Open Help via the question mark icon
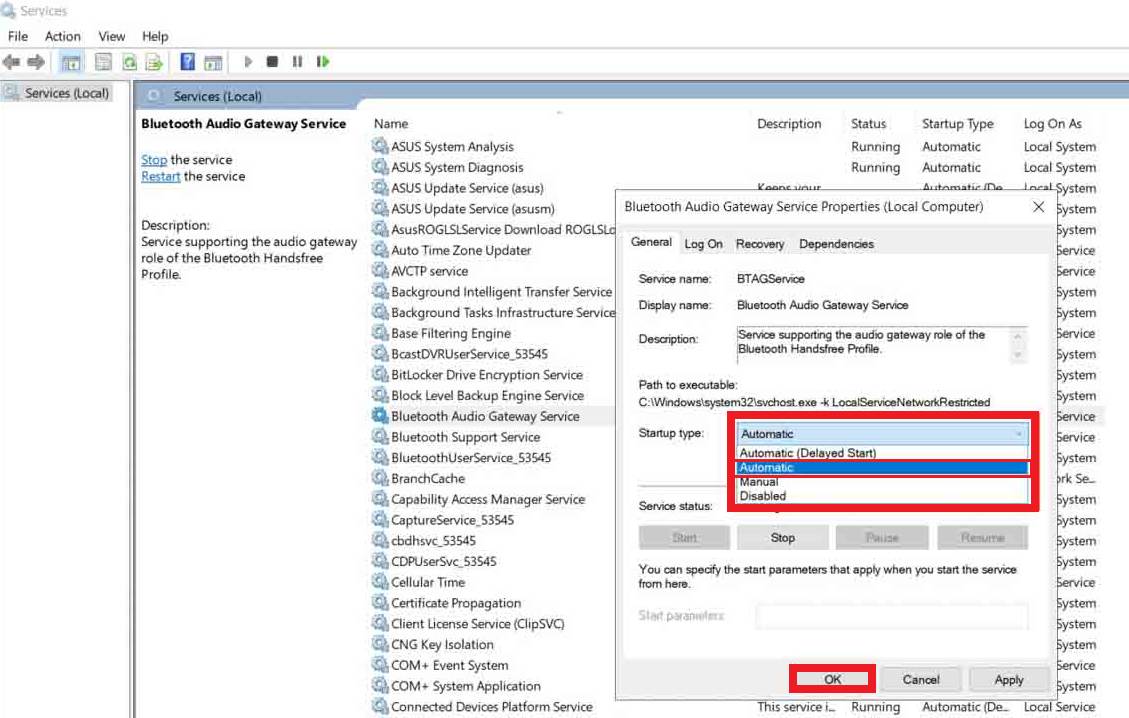The width and height of the screenshot is (1129, 718). tap(187, 62)
